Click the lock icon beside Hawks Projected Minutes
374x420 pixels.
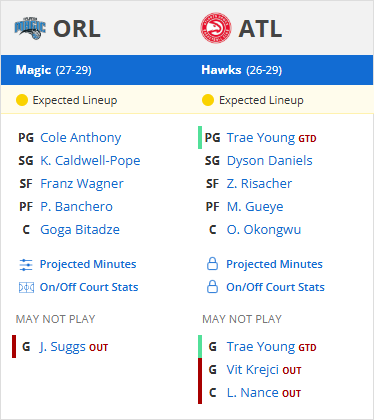pyautogui.click(x=212, y=264)
